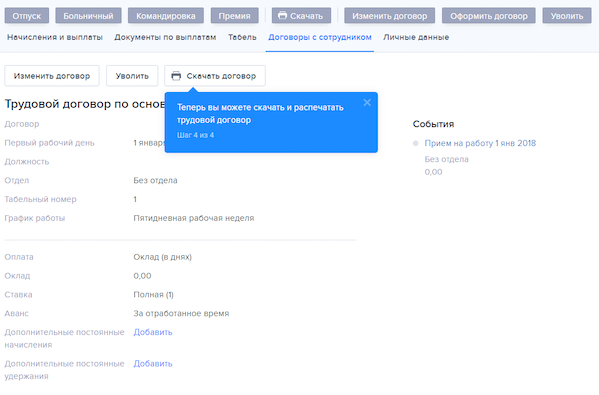Click Изменить договор in the gray top toolbar
Image resolution: width=599 pixels, height=395 pixels.
(x=390, y=16)
